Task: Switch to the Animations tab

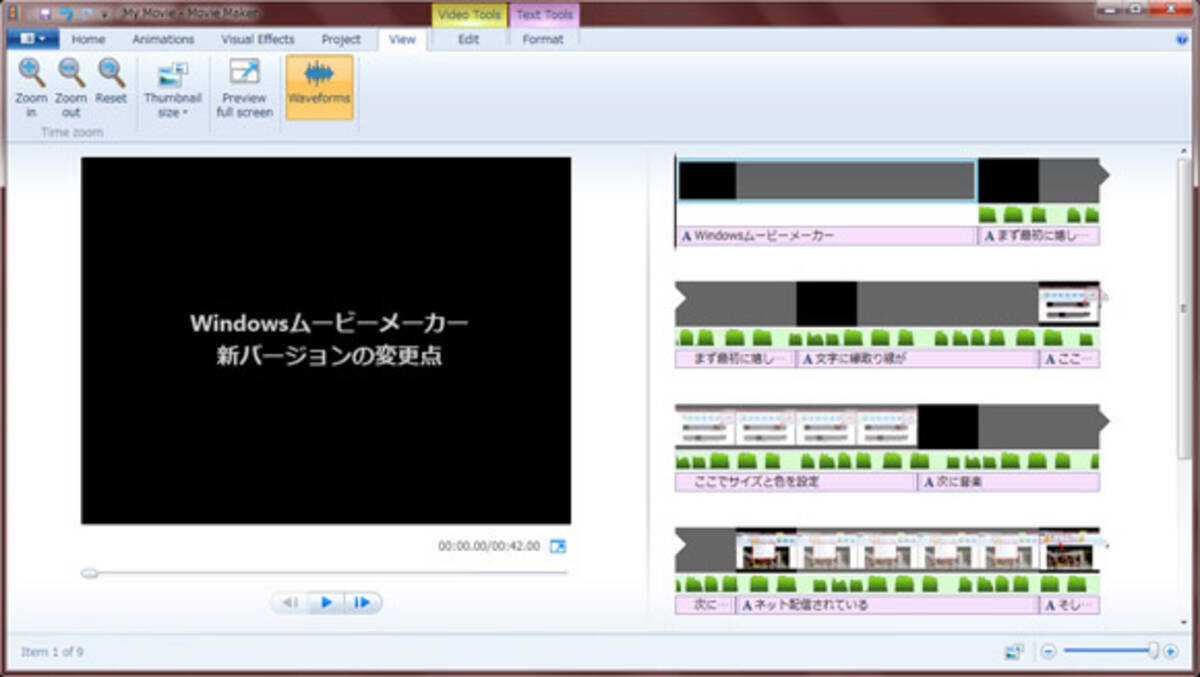Action: pyautogui.click(x=163, y=40)
